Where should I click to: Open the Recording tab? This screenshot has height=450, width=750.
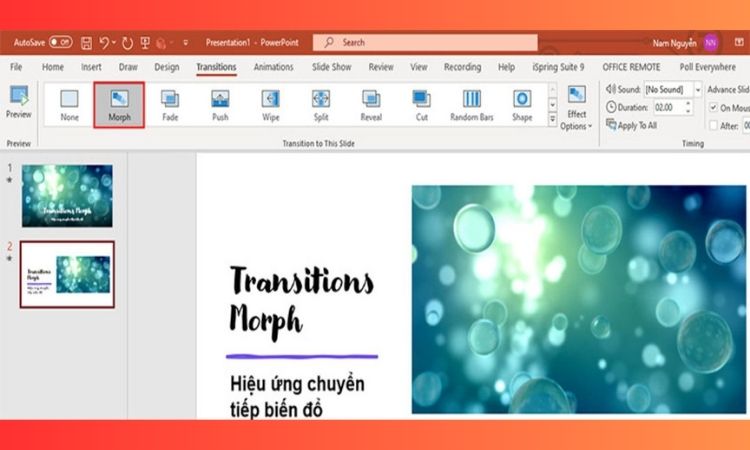pyautogui.click(x=463, y=67)
